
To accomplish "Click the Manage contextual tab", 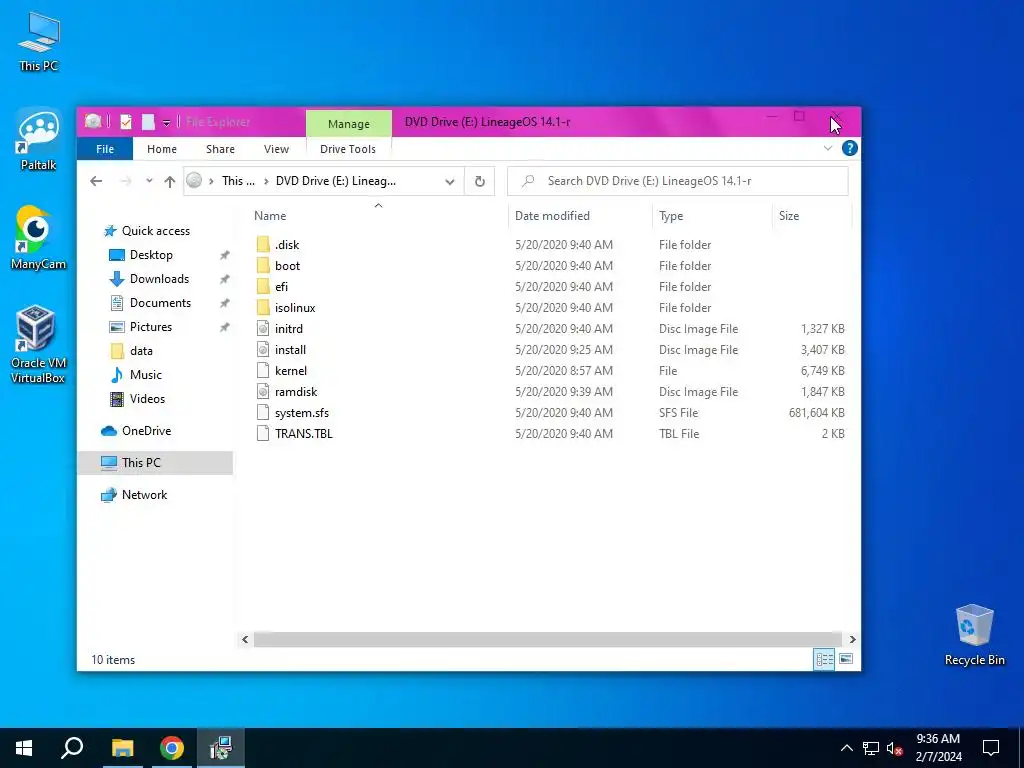I will pyautogui.click(x=349, y=123).
